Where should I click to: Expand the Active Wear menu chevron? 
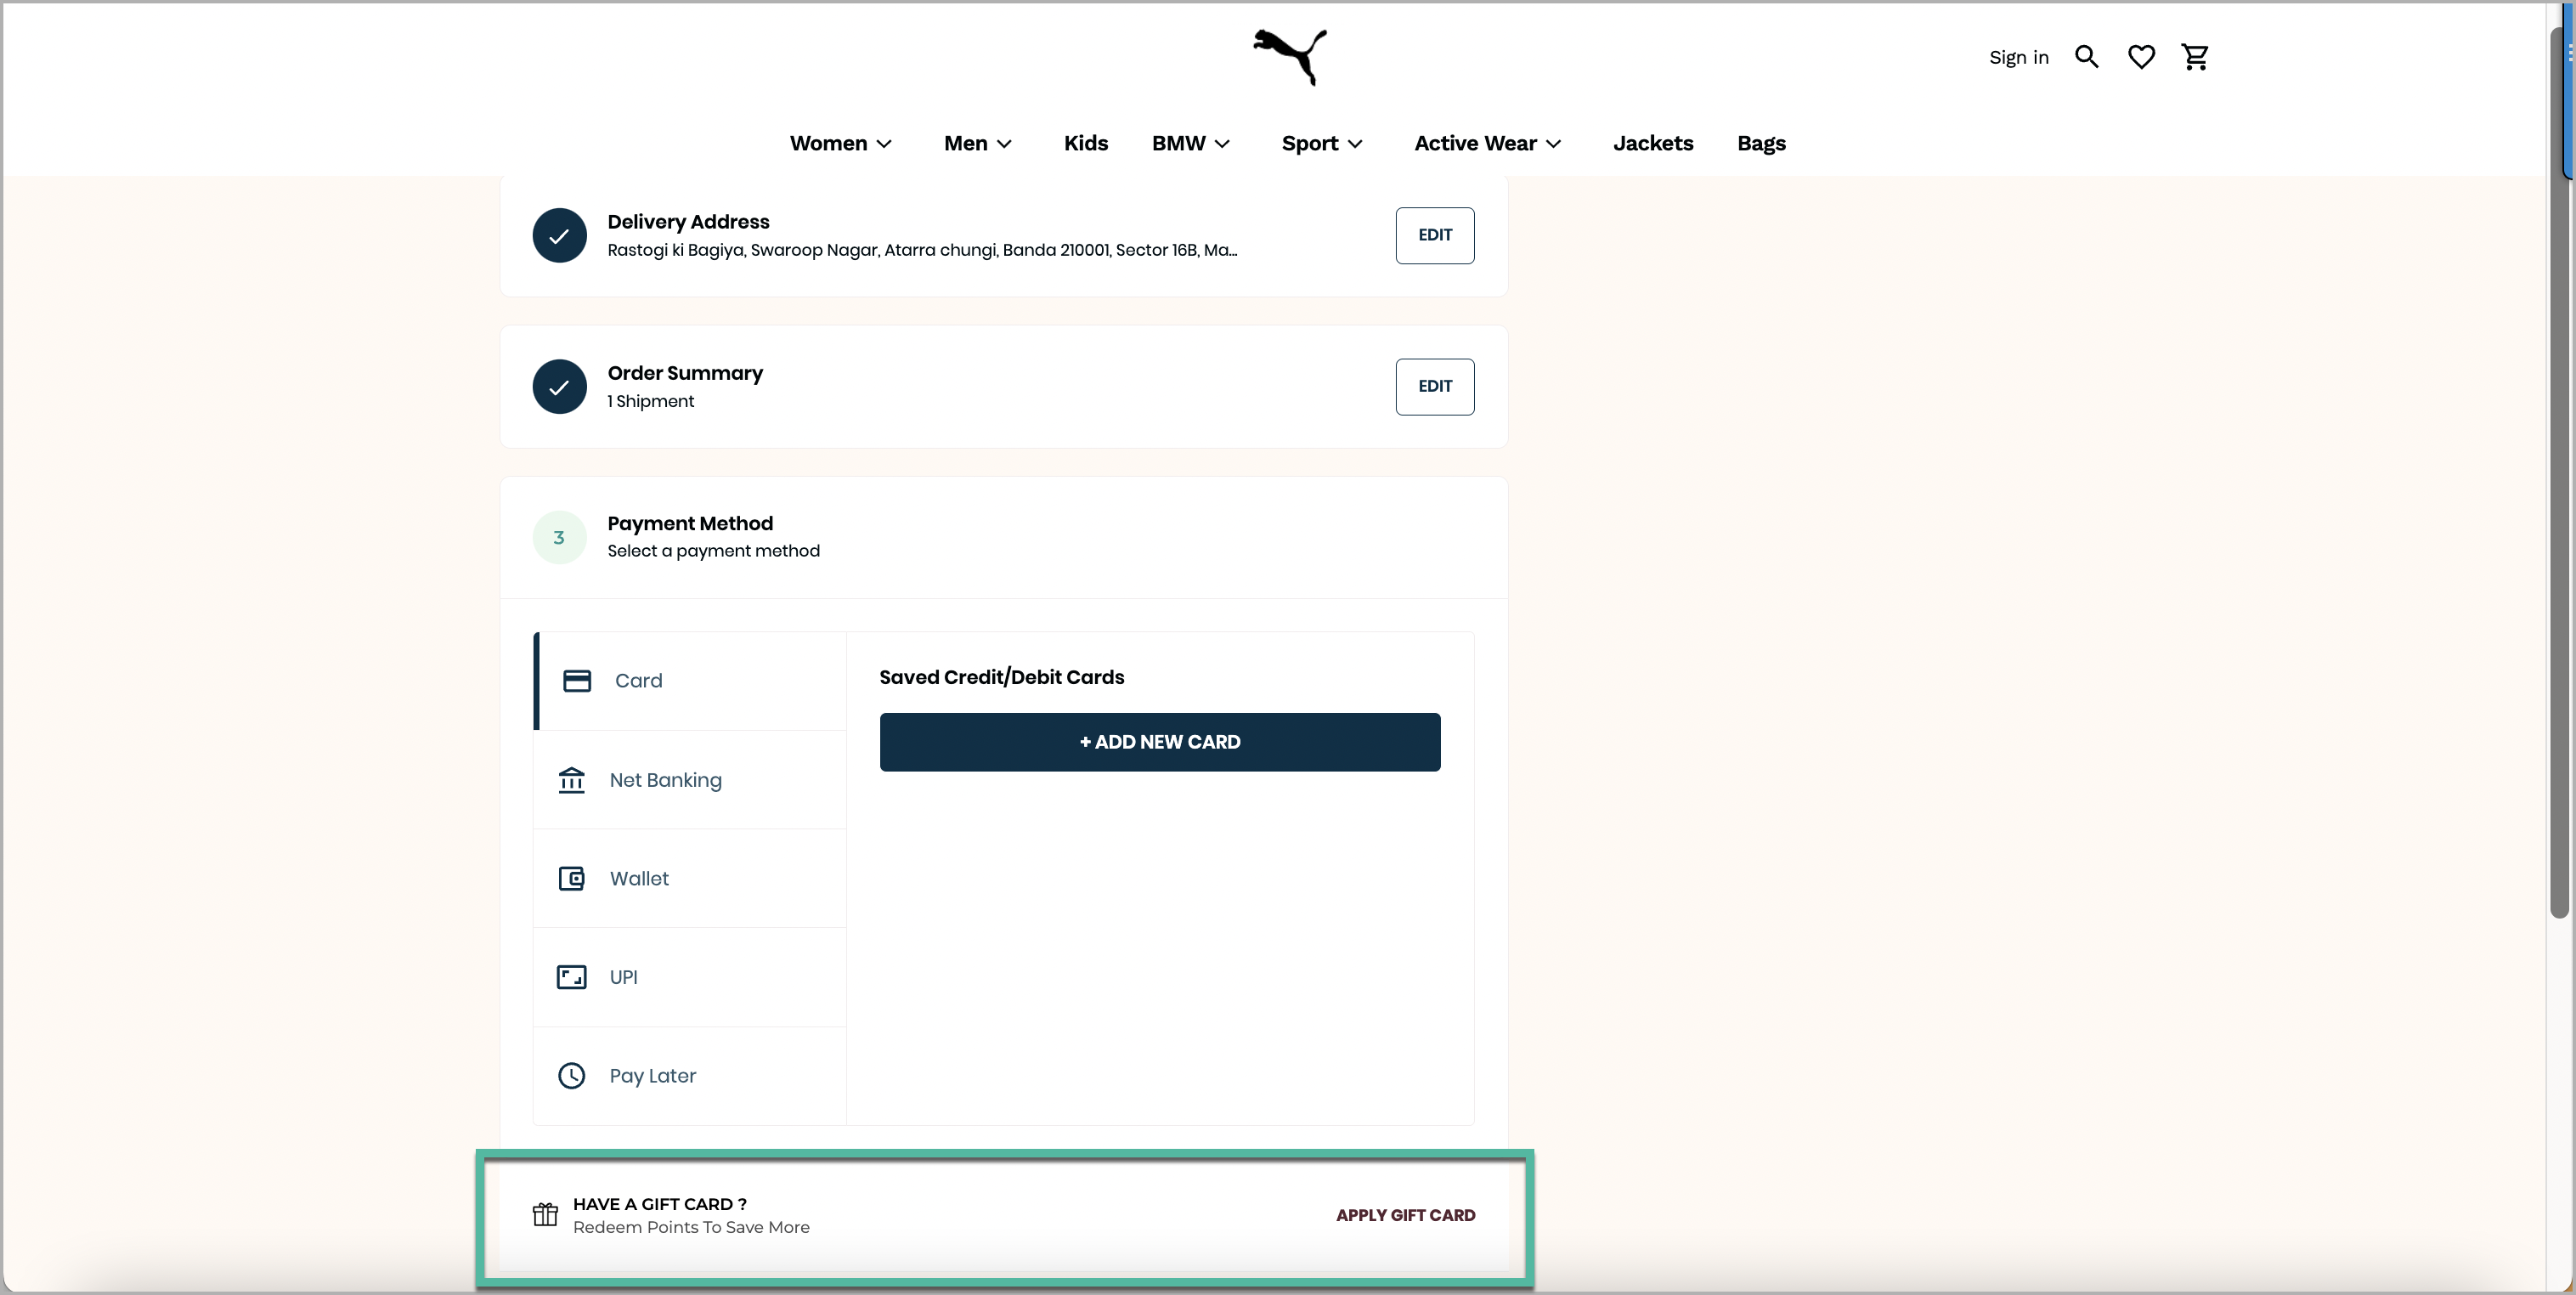[x=1553, y=144]
